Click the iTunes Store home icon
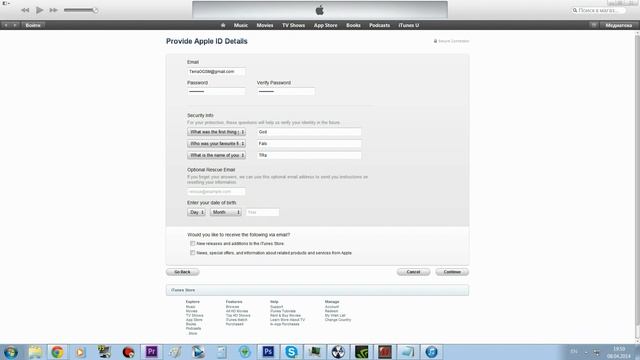640x360 pixels. pos(223,25)
